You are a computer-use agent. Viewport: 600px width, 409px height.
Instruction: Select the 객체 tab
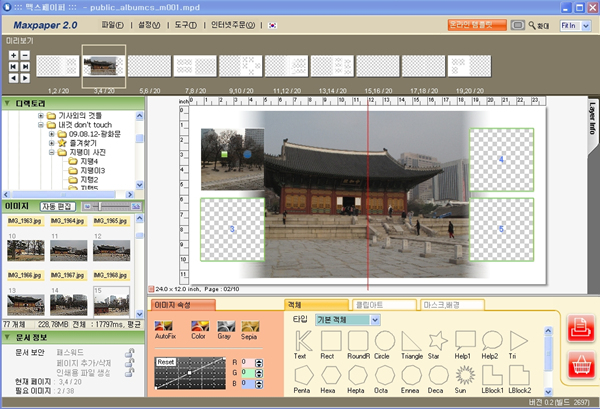tap(316, 305)
